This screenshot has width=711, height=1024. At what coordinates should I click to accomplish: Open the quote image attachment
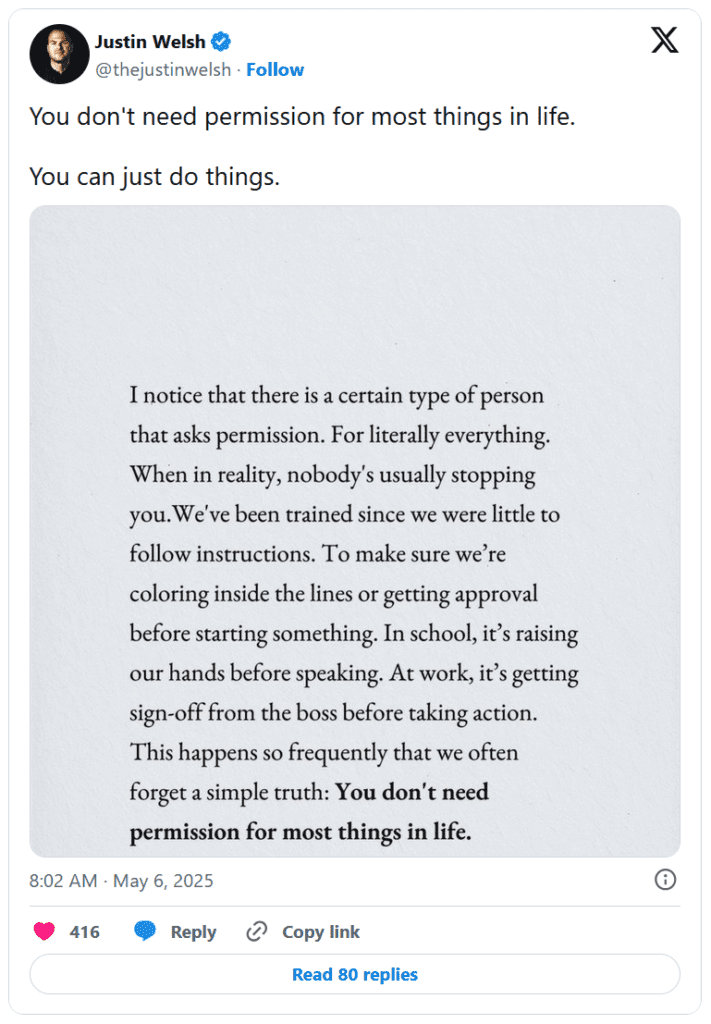(x=355, y=531)
